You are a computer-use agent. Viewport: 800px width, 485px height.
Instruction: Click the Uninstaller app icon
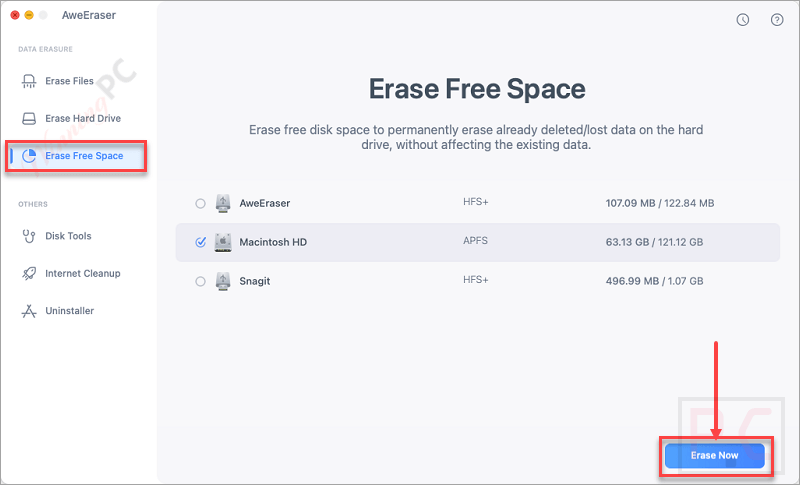coord(29,311)
